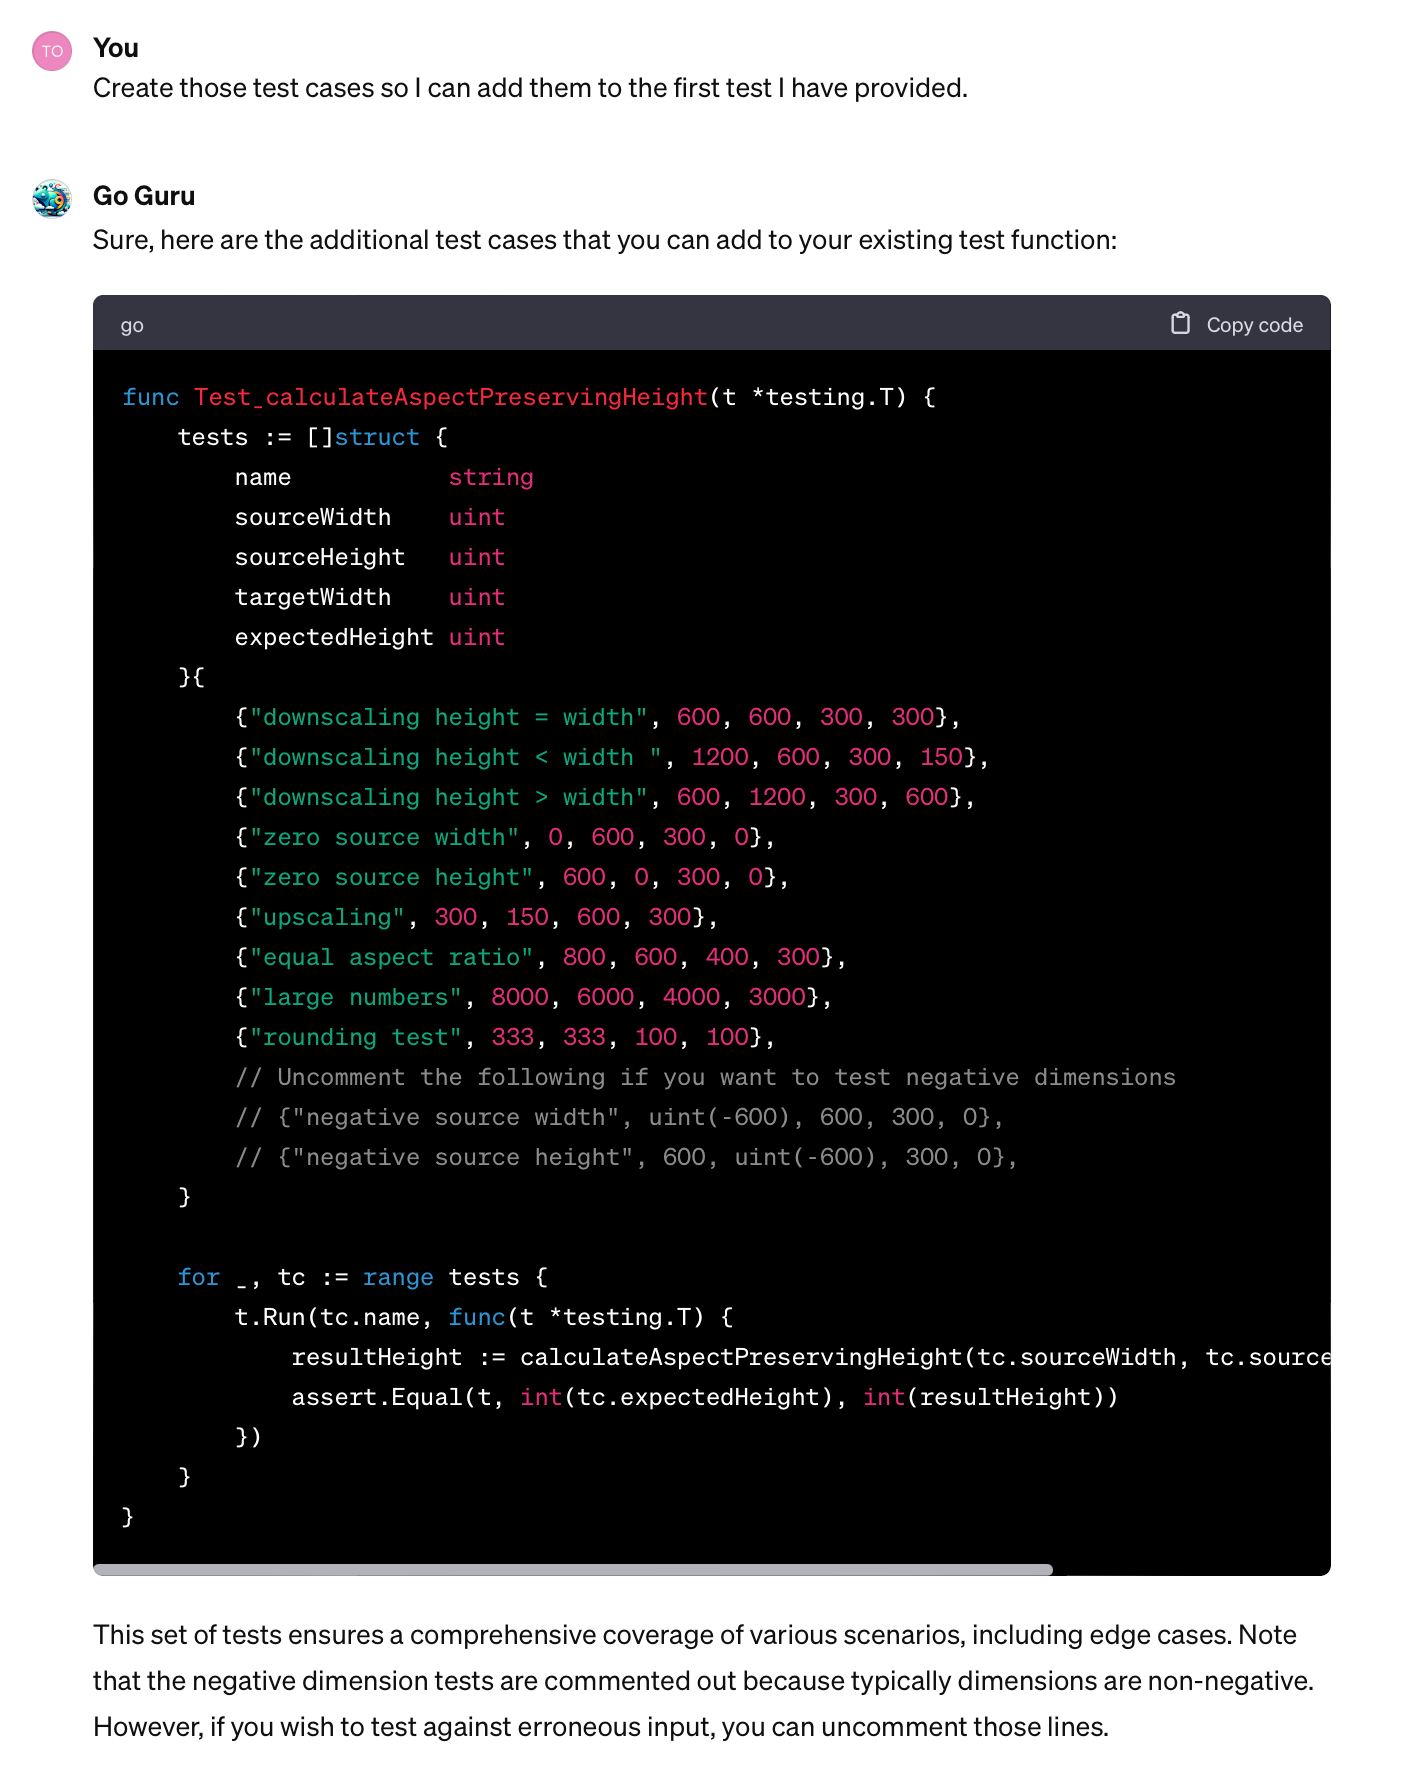Click the 'You' sender name
The width and height of the screenshot is (1420, 1780).
click(116, 48)
